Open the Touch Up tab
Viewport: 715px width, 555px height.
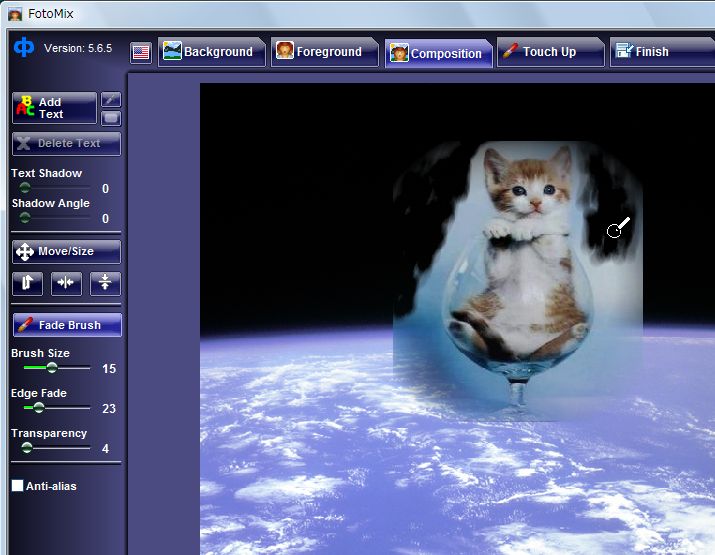[550, 52]
